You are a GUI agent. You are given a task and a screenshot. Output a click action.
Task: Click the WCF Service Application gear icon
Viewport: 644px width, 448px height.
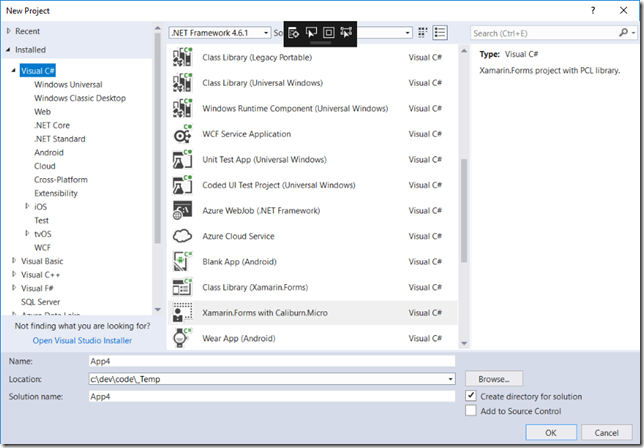click(182, 134)
